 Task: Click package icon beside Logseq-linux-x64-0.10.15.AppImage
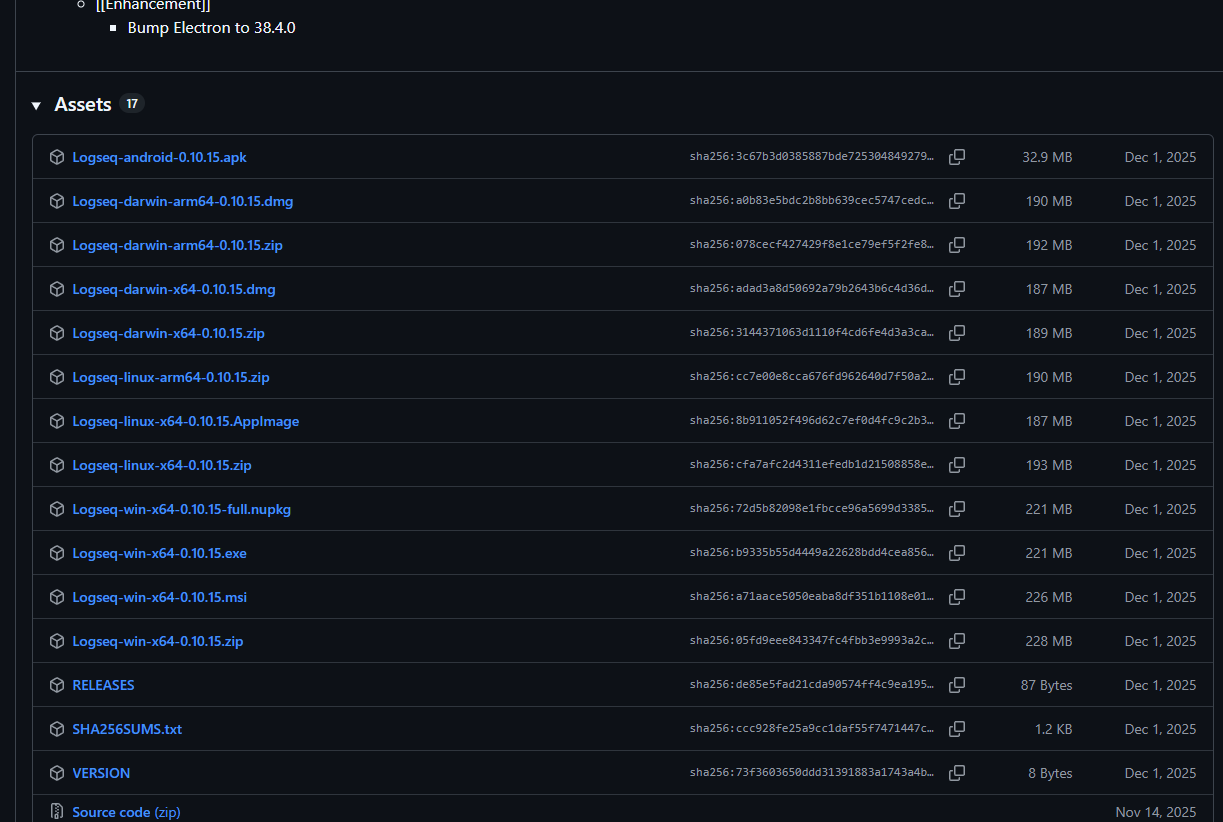(57, 421)
